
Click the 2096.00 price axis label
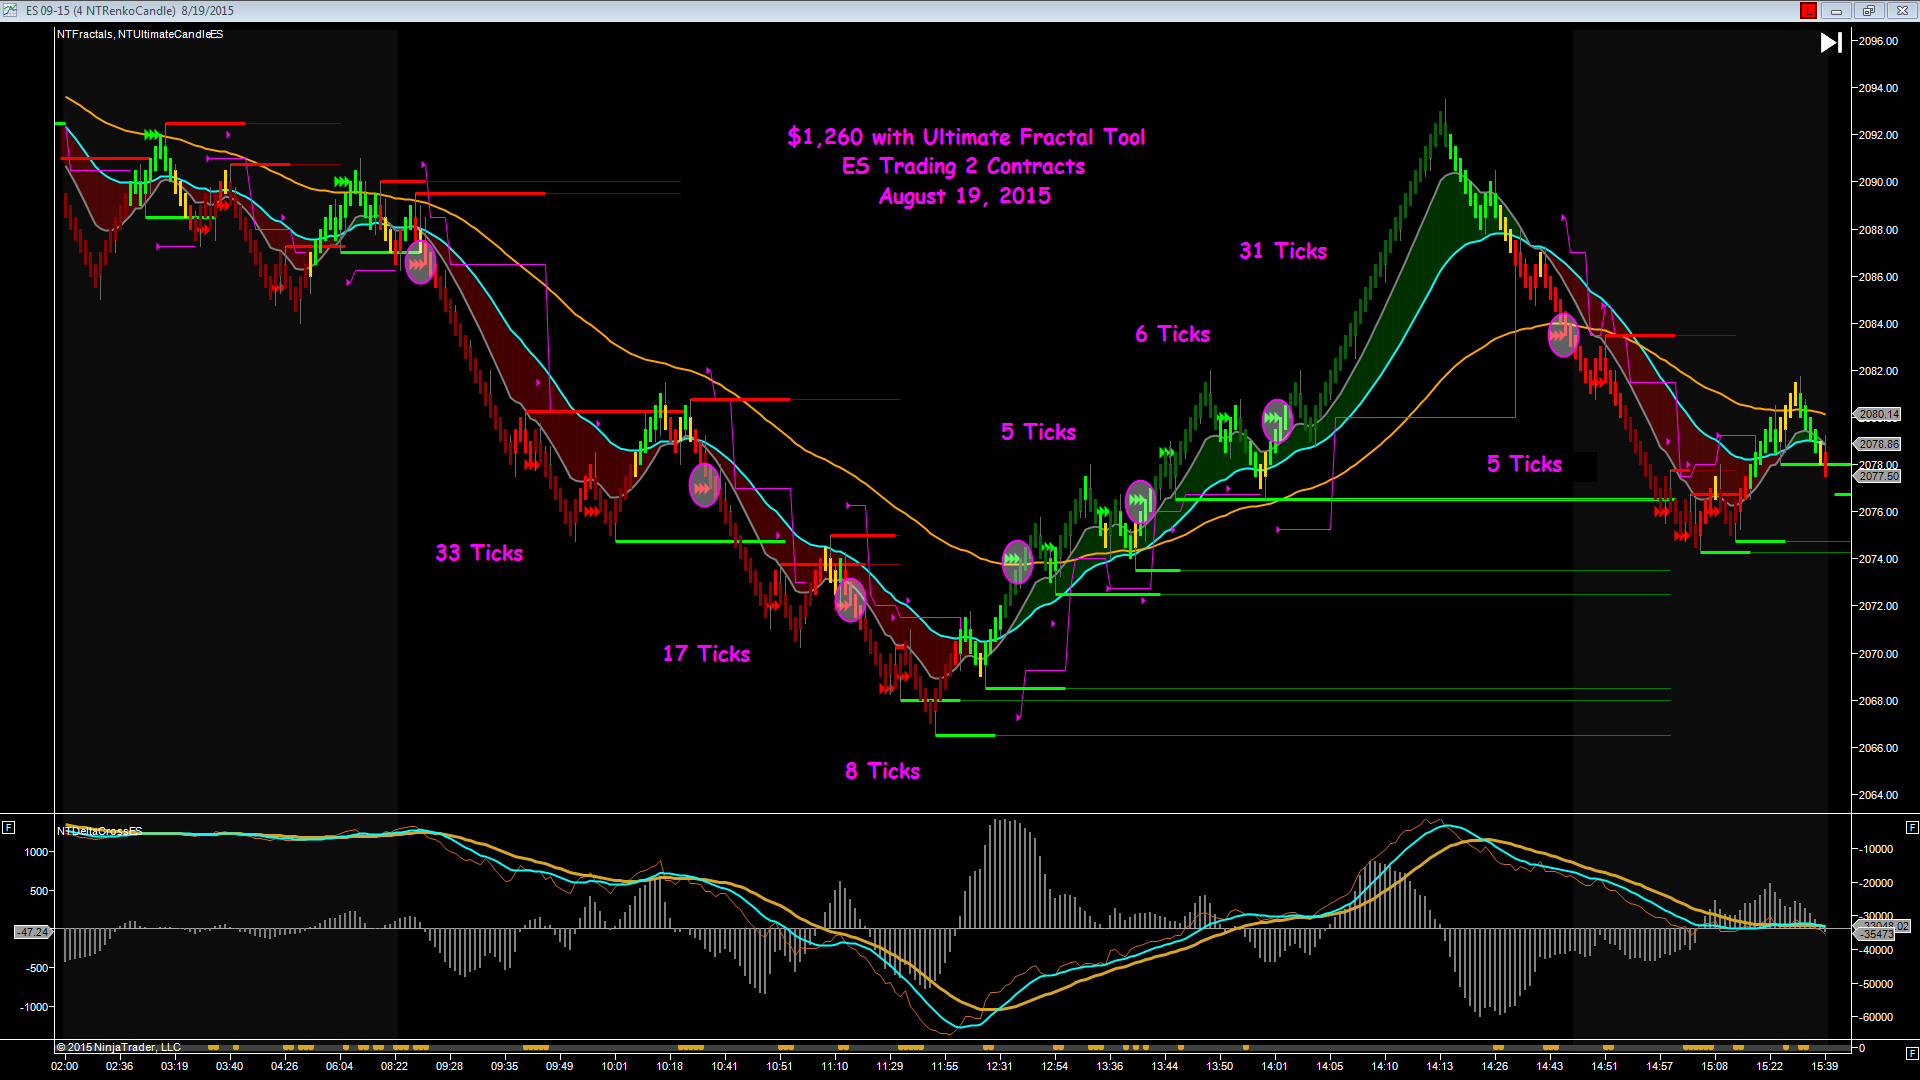click(1878, 41)
